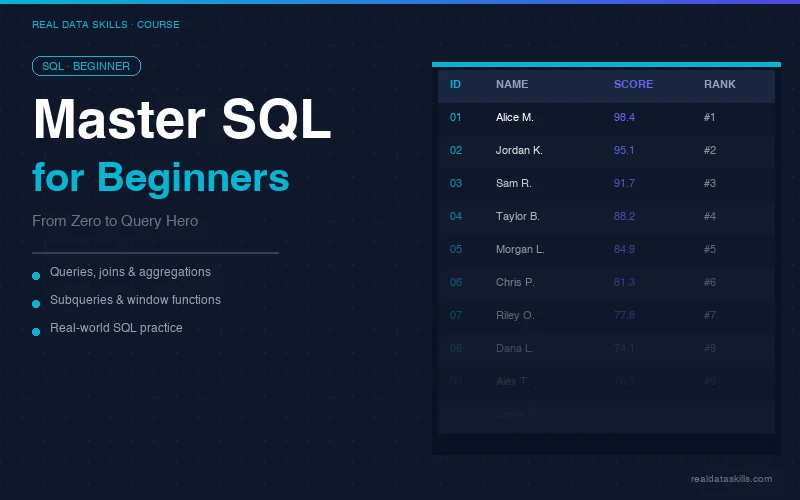Click 'From Zero to Query Hero' subtitle
Image resolution: width=800 pixels, height=500 pixels.
point(115,221)
